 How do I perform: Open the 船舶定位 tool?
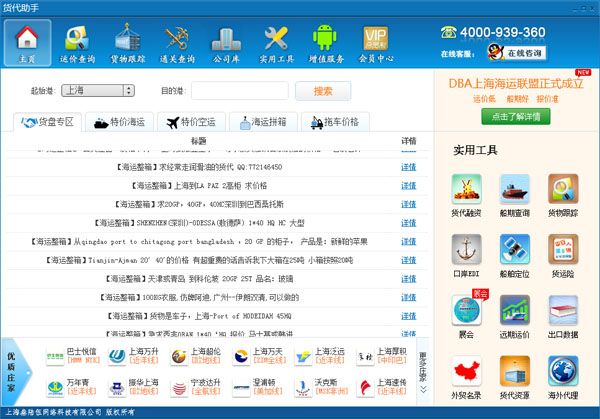tap(515, 253)
